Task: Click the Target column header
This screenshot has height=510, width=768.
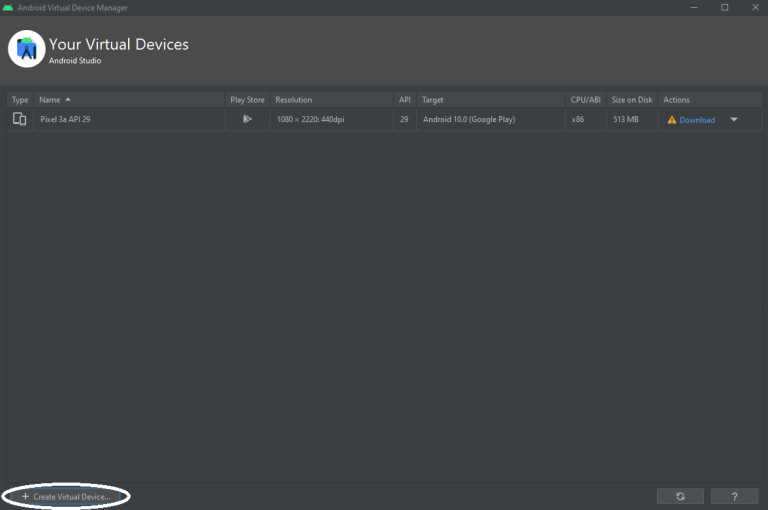Action: [491, 99]
